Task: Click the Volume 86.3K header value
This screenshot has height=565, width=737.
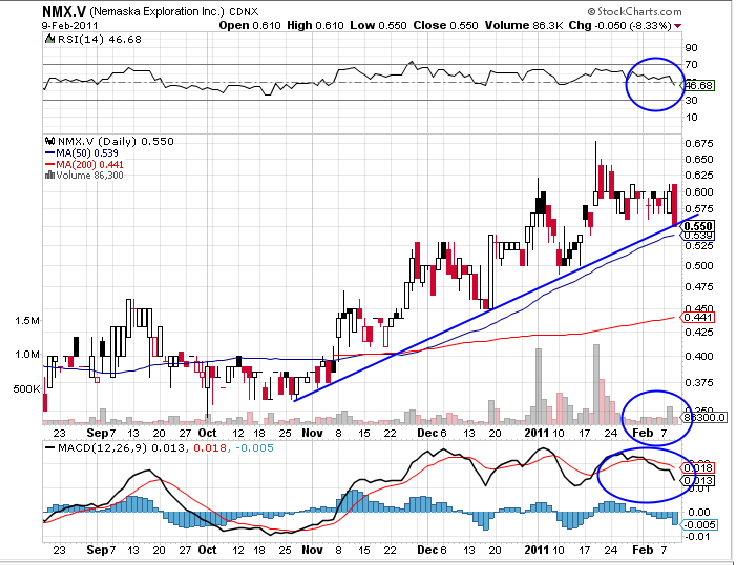Action: tap(524, 25)
